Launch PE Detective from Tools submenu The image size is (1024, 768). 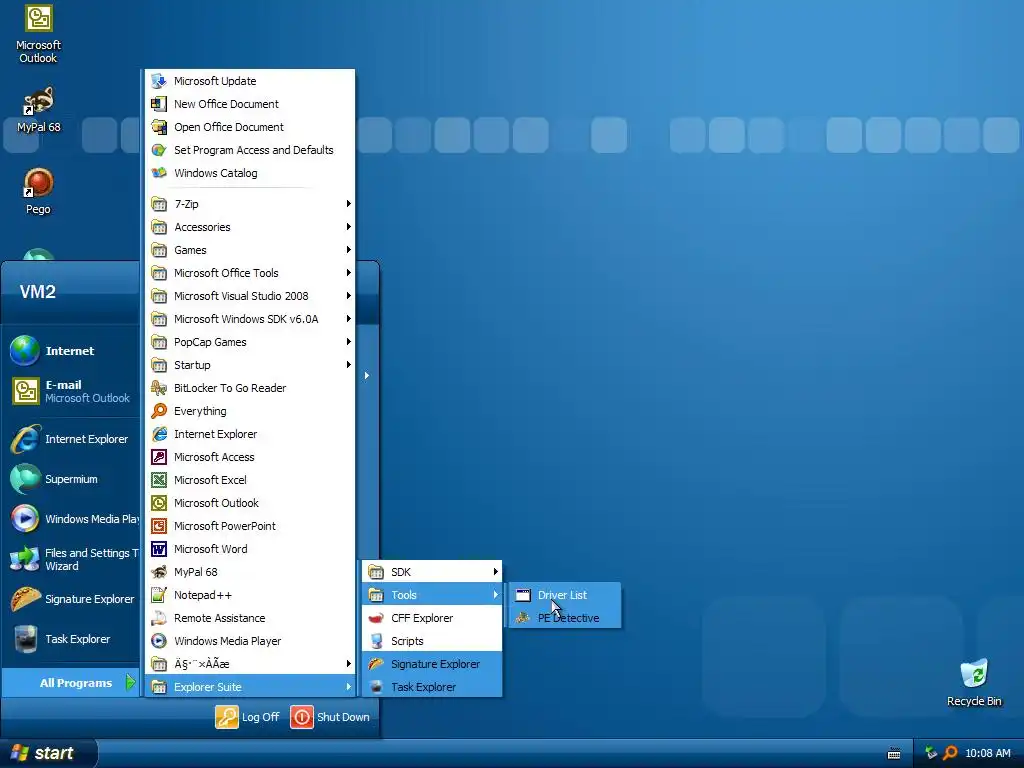[563, 618]
